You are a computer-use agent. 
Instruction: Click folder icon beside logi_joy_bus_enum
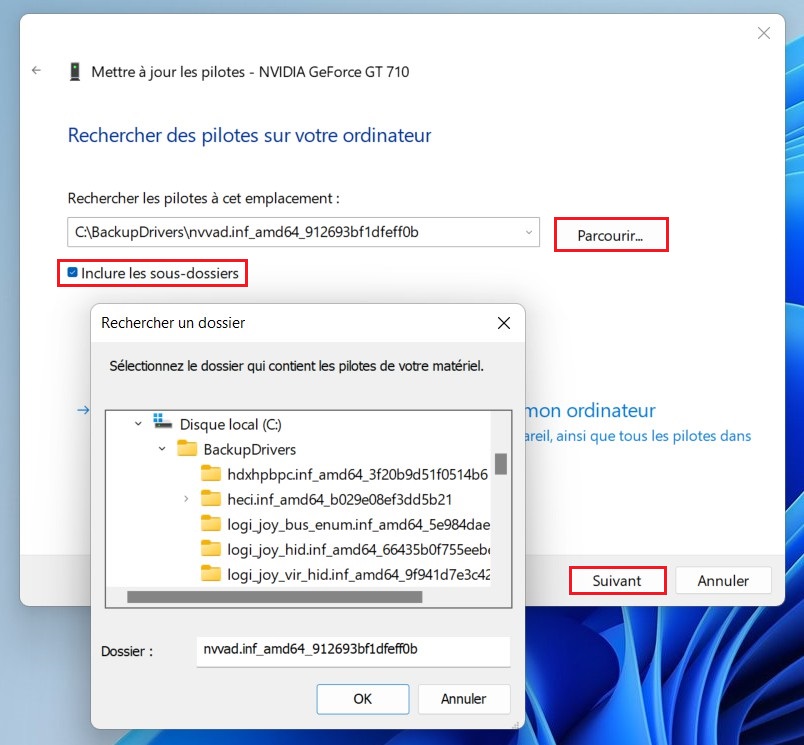(211, 523)
